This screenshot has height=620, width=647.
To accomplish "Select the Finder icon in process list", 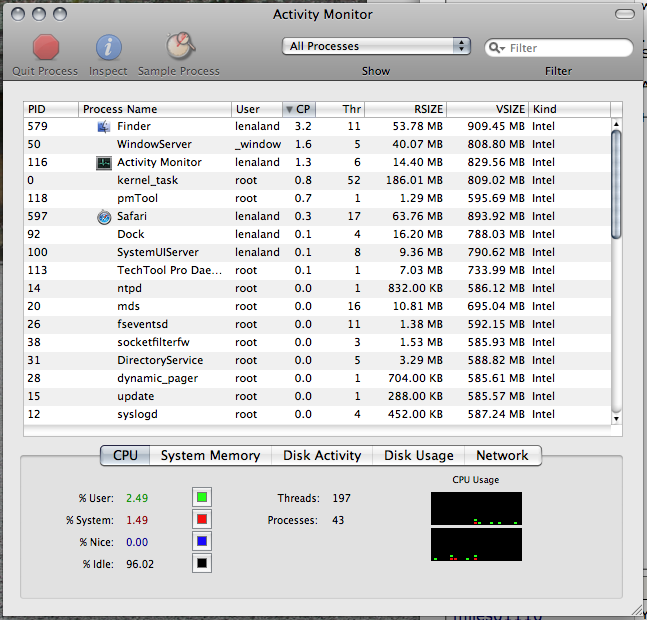I will click(104, 126).
